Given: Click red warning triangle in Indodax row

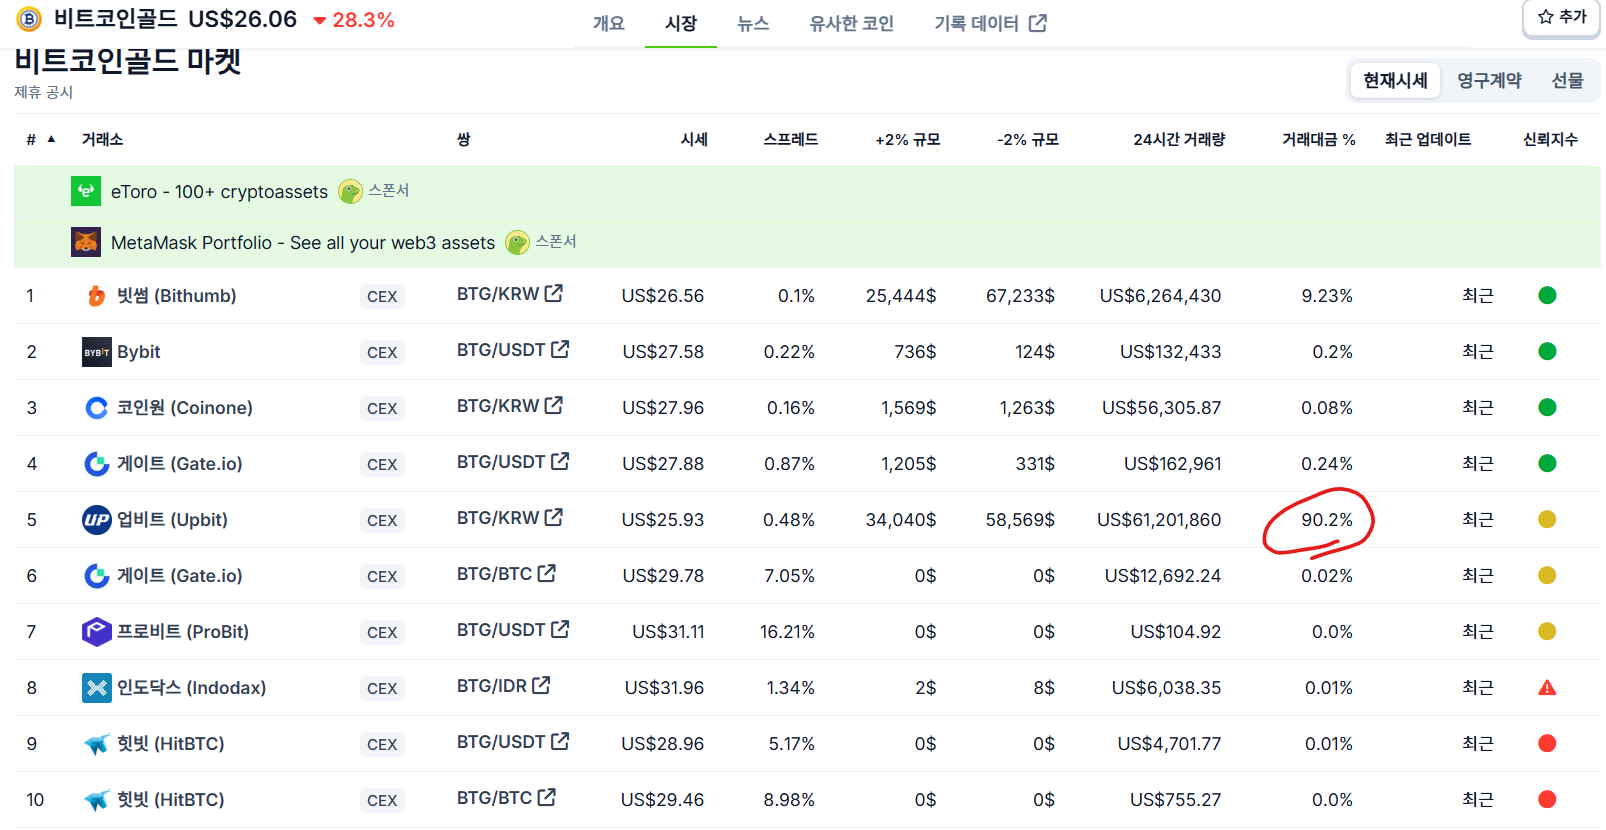Looking at the screenshot, I should (x=1547, y=688).
